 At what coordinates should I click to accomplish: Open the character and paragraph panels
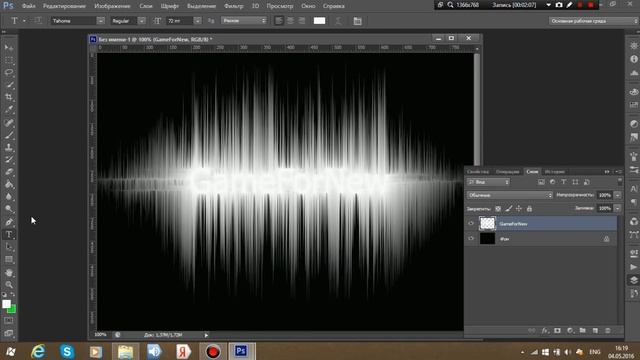click(358, 21)
